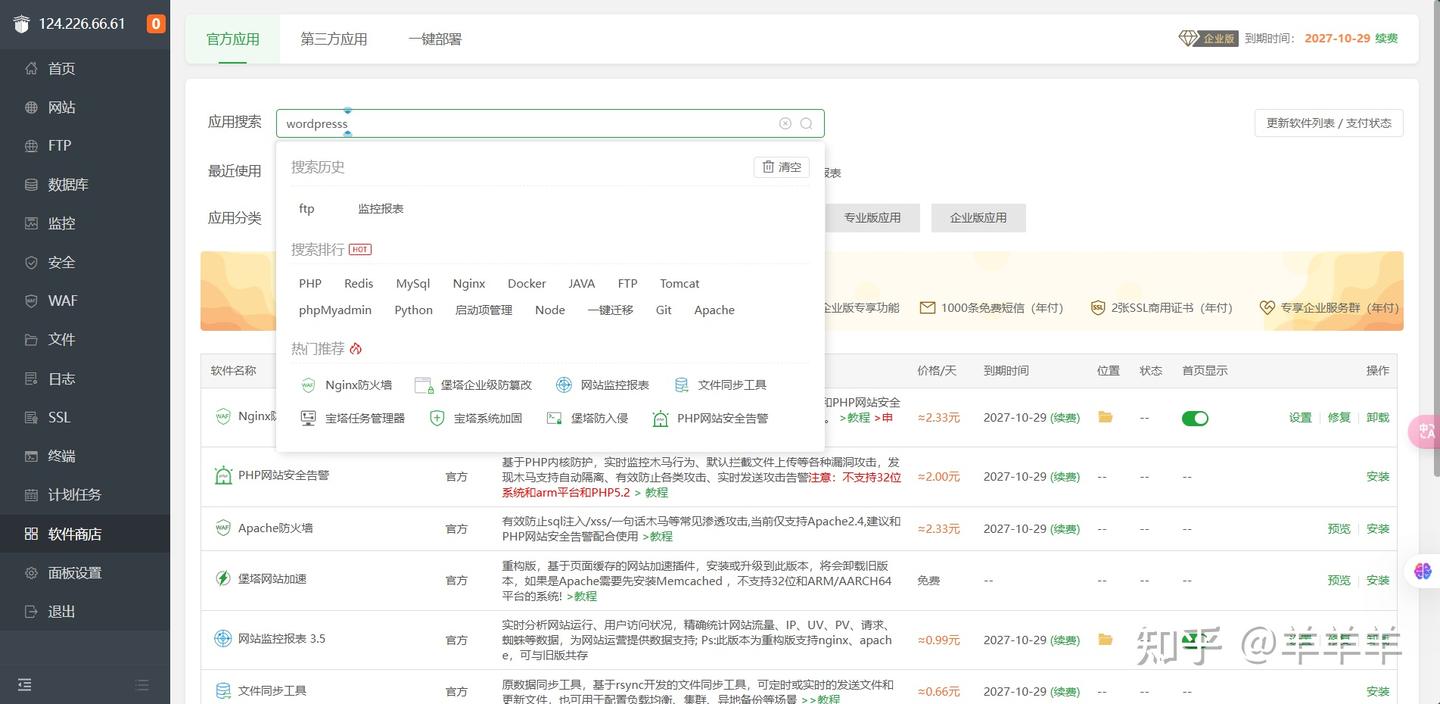The width and height of the screenshot is (1440, 704).
Task: Pick 堡塔防入侵 recommendation
Action: click(587, 418)
